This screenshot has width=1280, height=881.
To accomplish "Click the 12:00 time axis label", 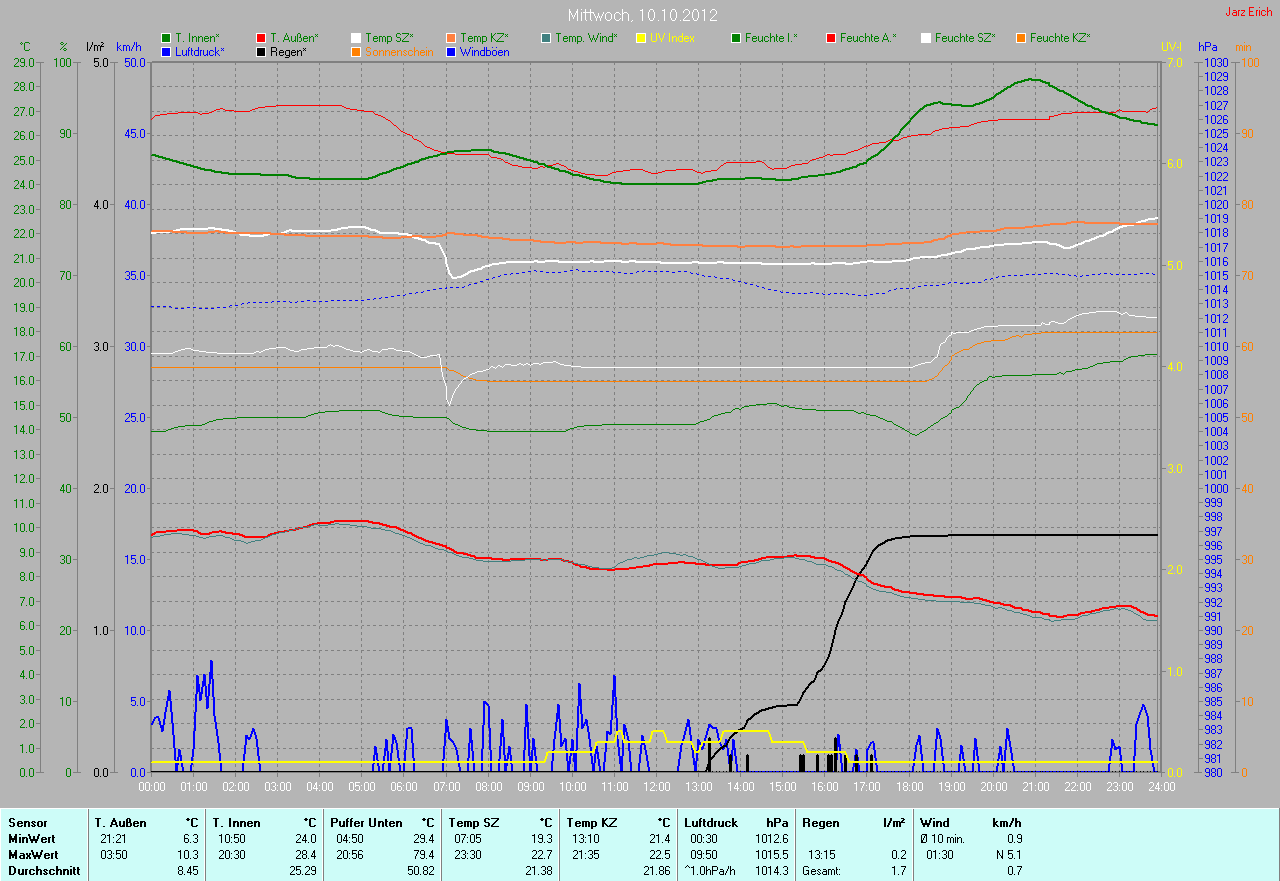I will 656,787.
